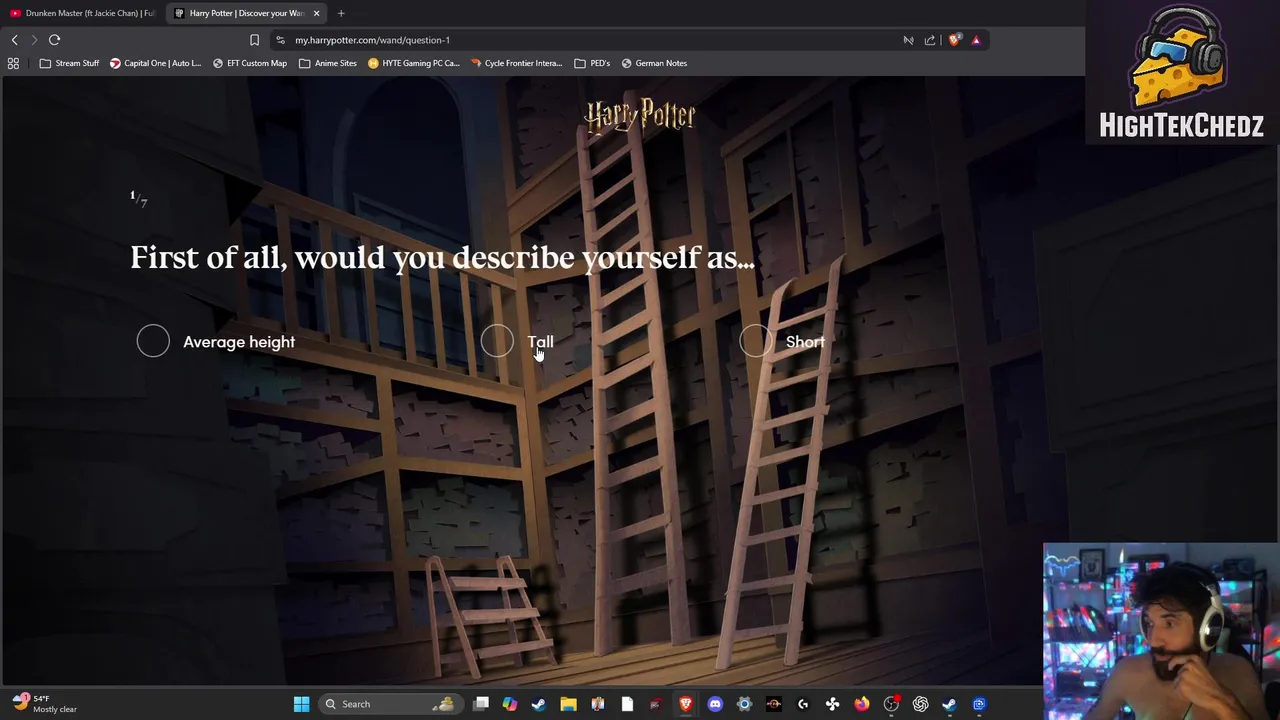The height and width of the screenshot is (720, 1280).
Task: Open the Capital One bookmark
Action: point(155,63)
